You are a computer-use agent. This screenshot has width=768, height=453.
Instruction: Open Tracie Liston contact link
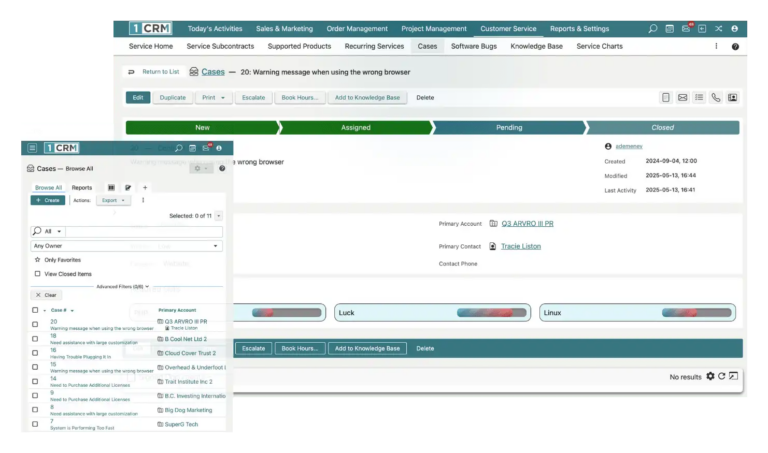521,246
